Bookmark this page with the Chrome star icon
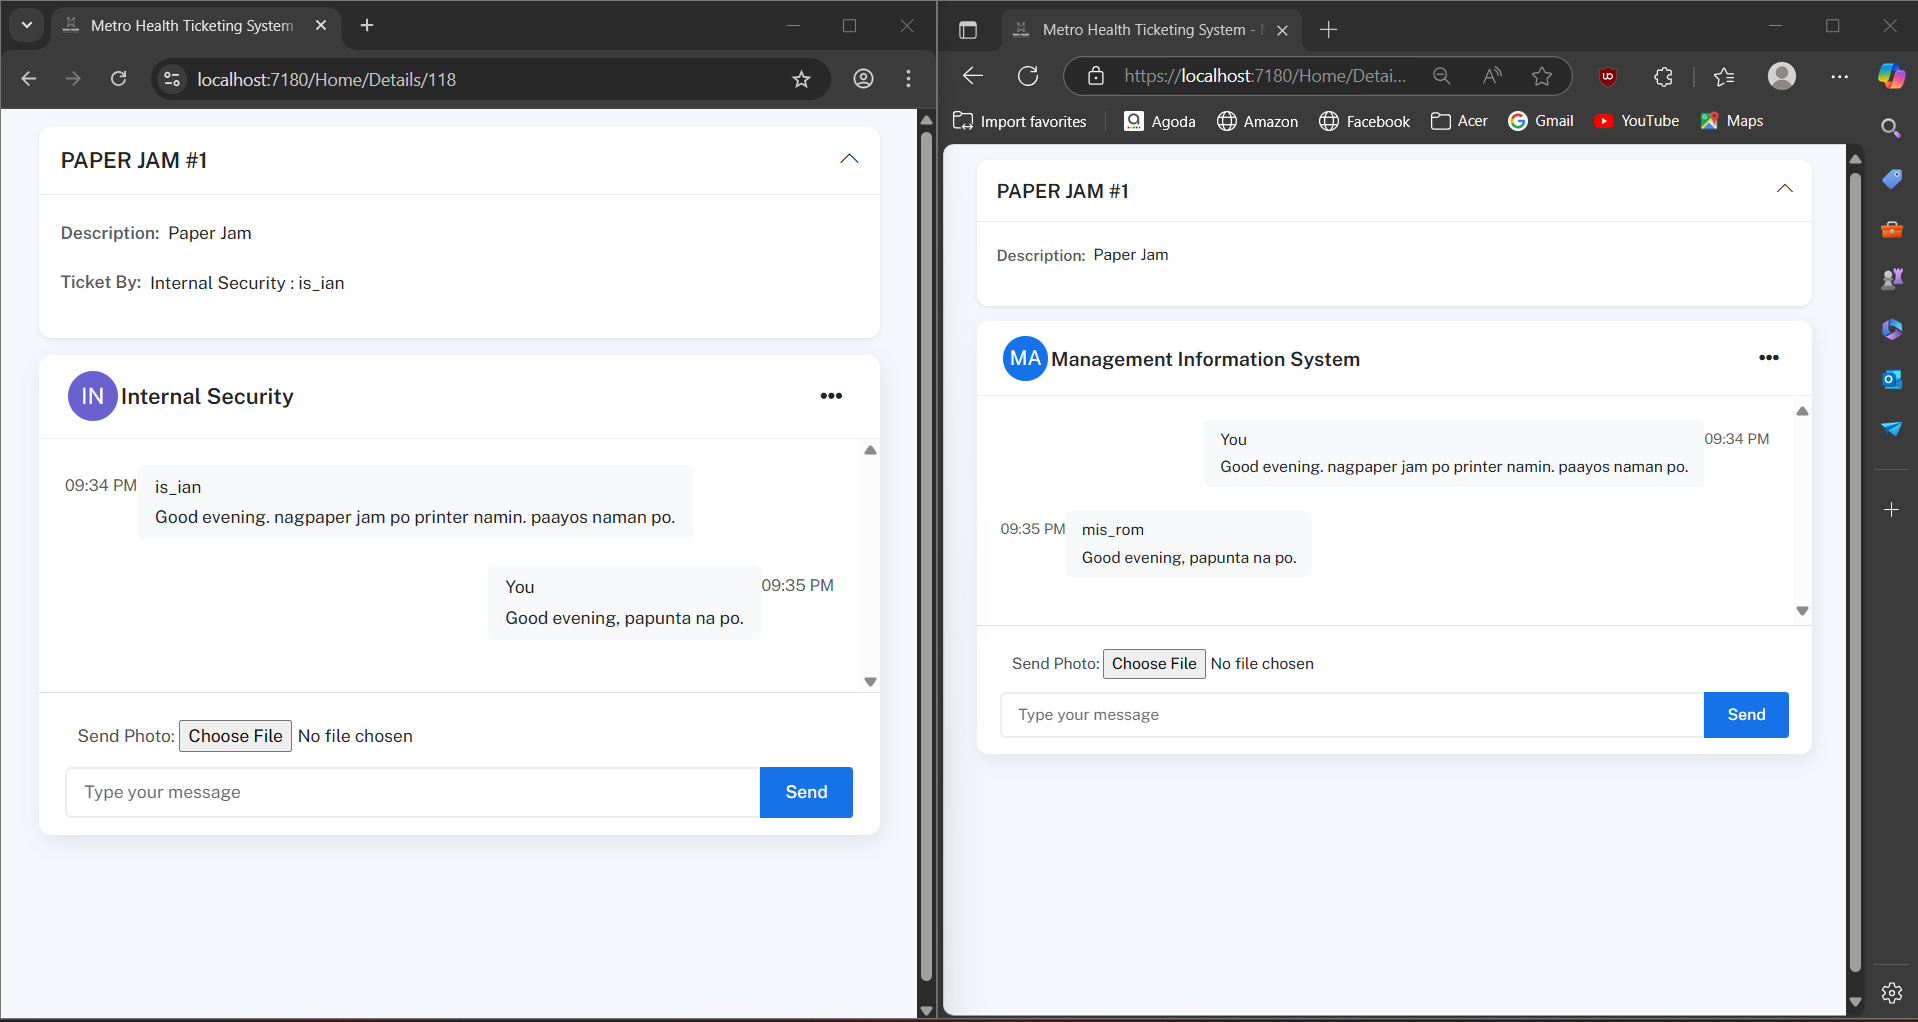Image resolution: width=1918 pixels, height=1022 pixels. point(801,79)
